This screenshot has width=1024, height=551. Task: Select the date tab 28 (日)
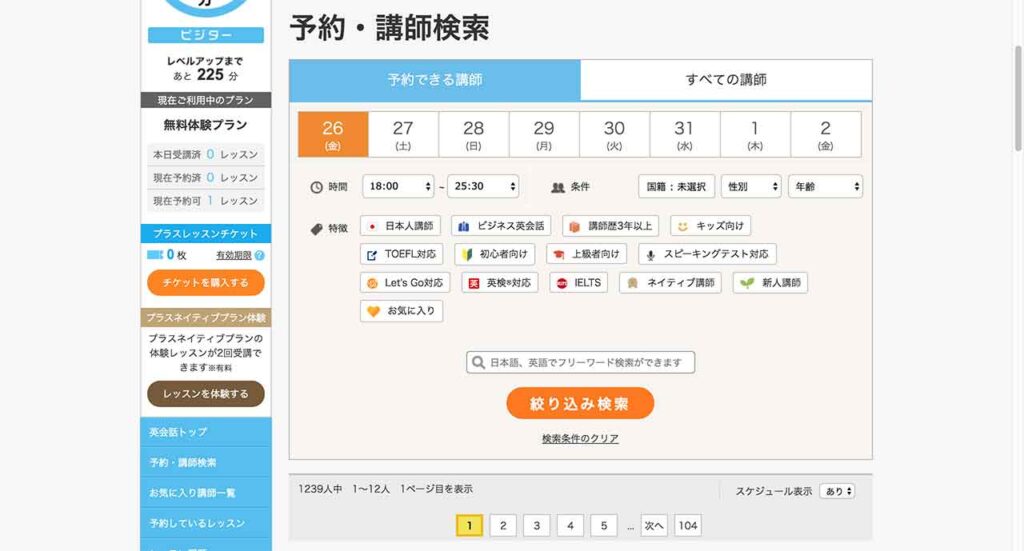pyautogui.click(x=474, y=134)
